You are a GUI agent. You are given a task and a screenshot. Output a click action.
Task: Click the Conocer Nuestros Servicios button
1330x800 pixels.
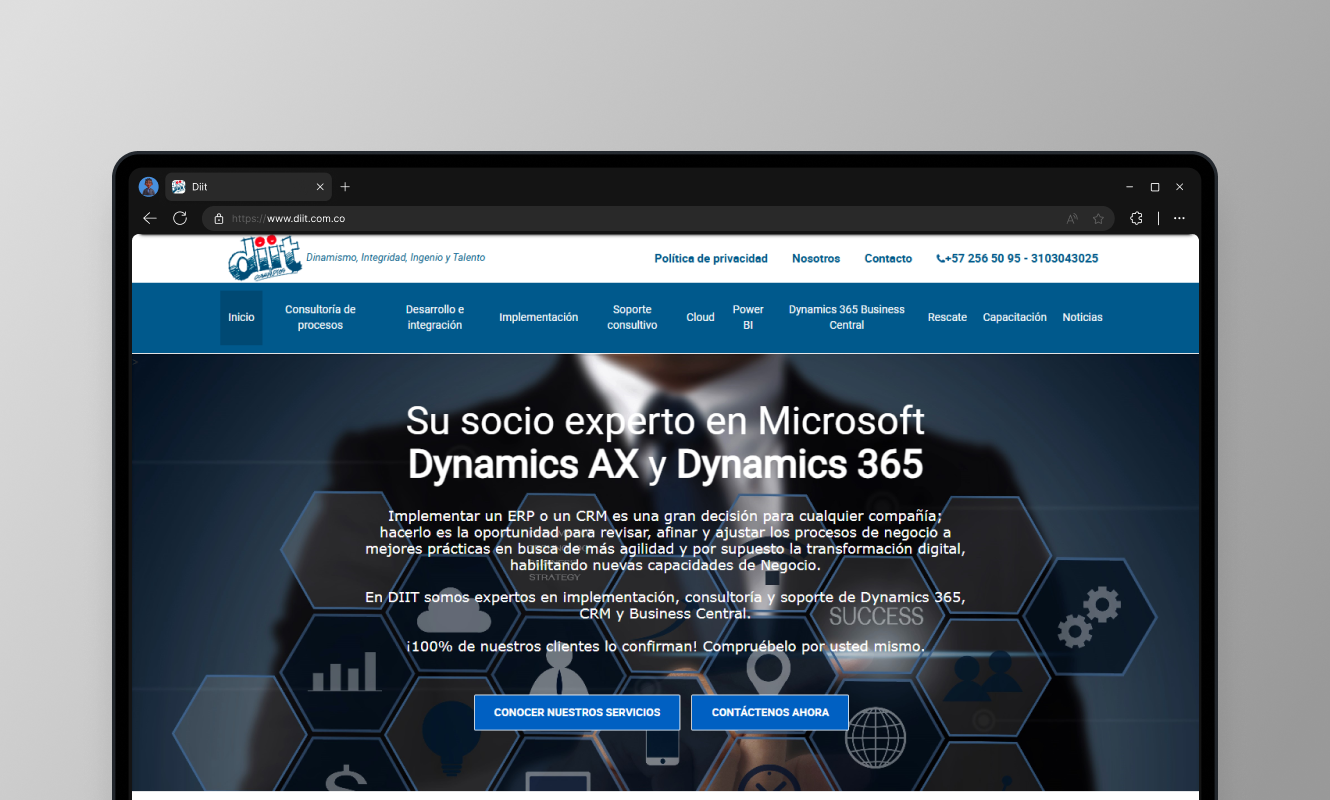pos(577,712)
